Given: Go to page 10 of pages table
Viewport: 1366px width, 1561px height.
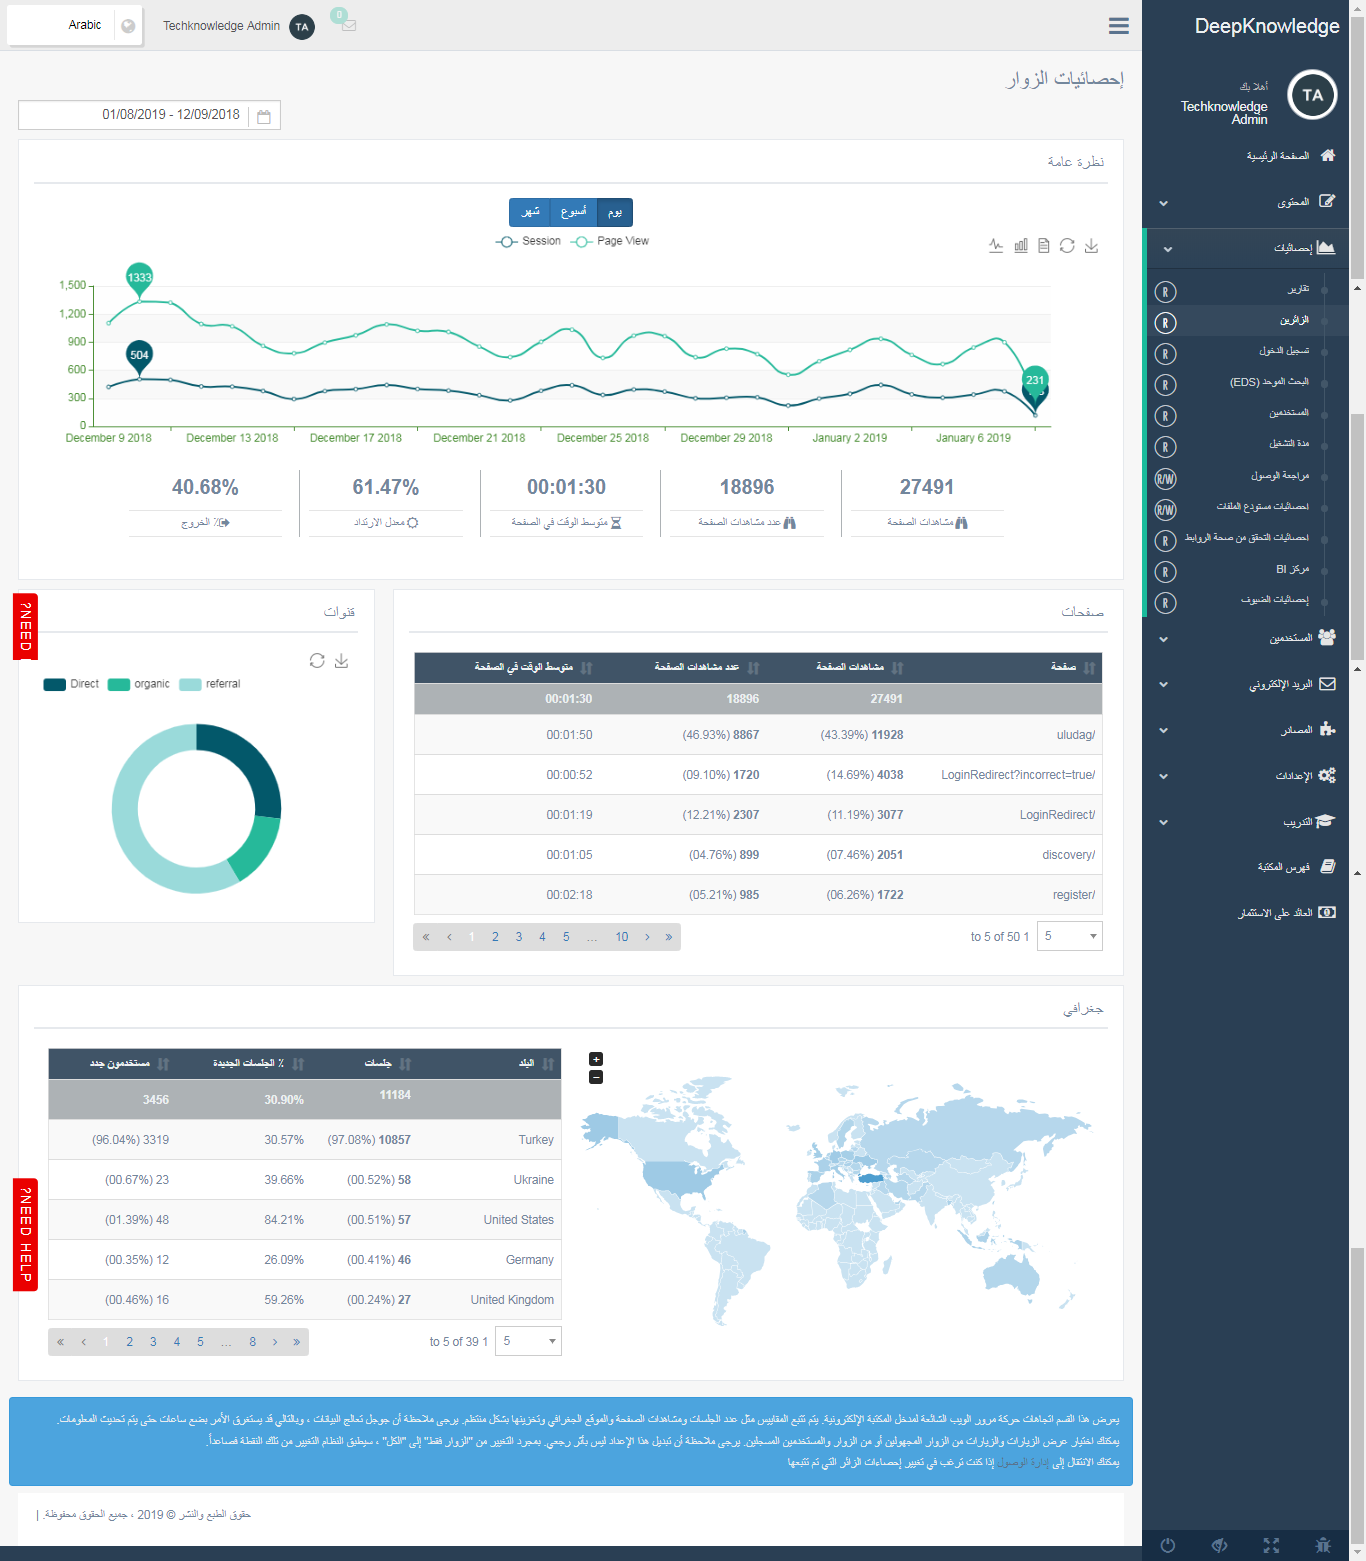Looking at the screenshot, I should (621, 937).
